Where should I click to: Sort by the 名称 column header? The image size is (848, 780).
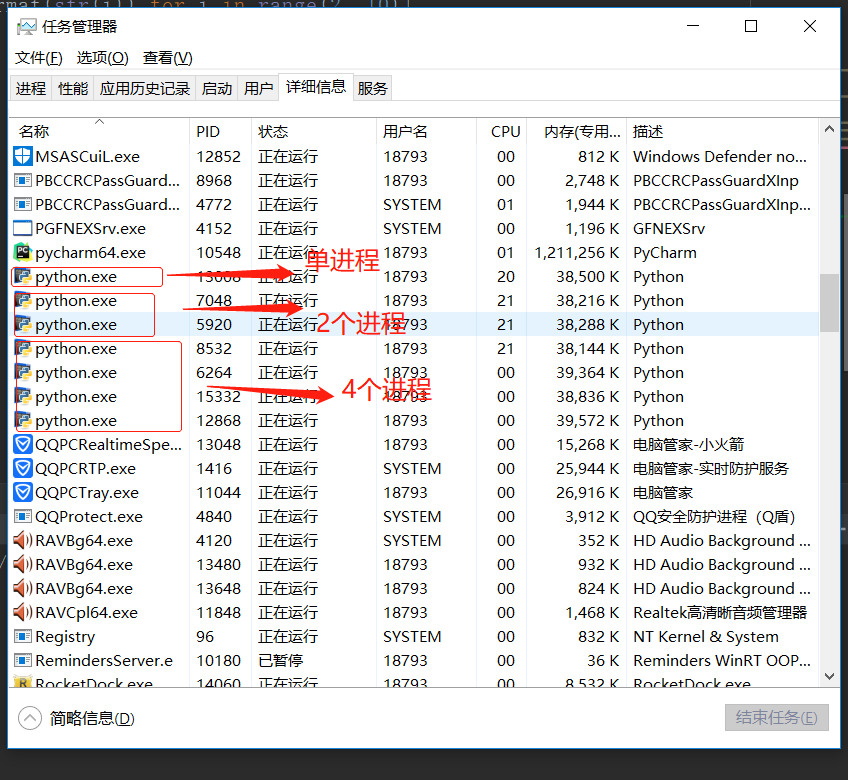click(101, 131)
